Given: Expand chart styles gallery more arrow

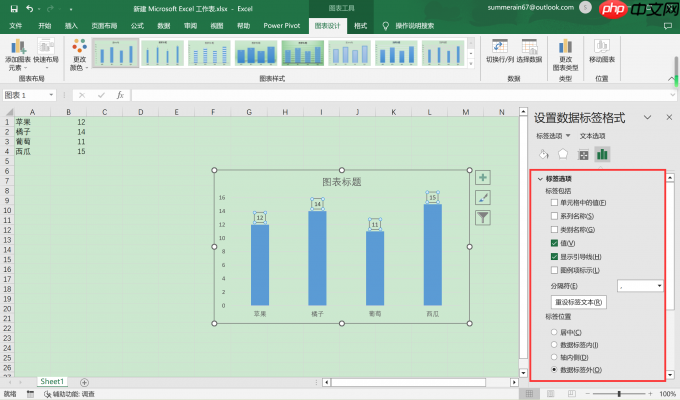Looking at the screenshot, I should point(471,64).
